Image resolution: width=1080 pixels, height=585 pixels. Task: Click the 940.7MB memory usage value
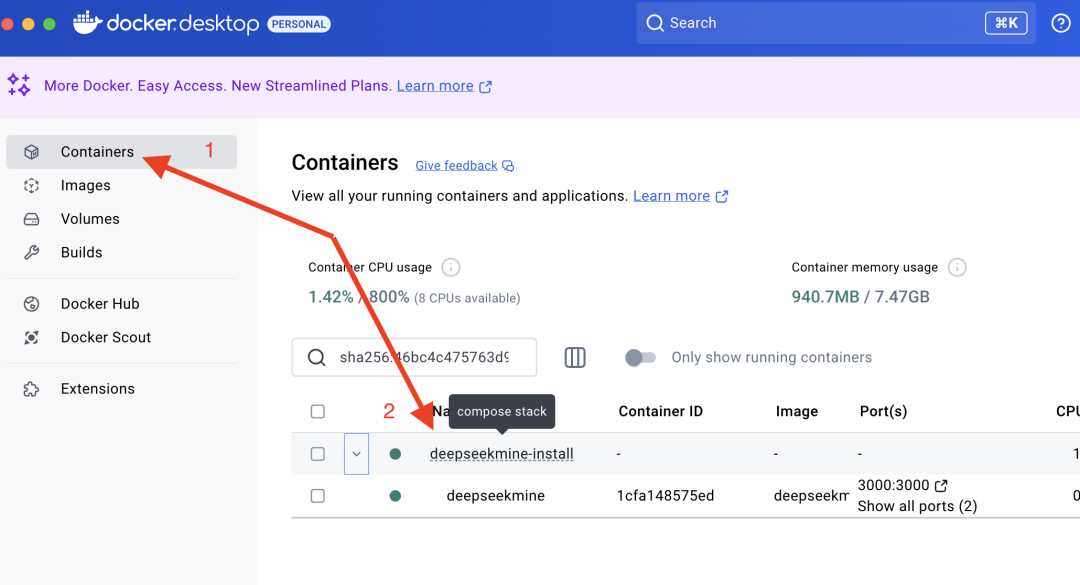(825, 297)
